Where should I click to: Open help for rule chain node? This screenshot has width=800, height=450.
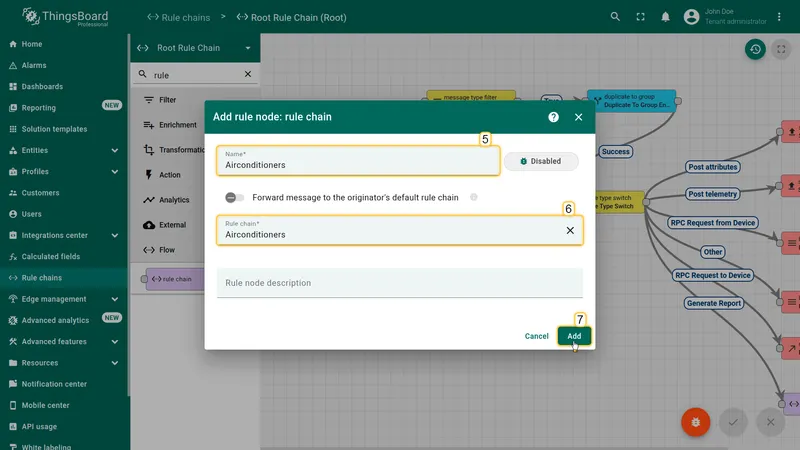[x=553, y=117]
